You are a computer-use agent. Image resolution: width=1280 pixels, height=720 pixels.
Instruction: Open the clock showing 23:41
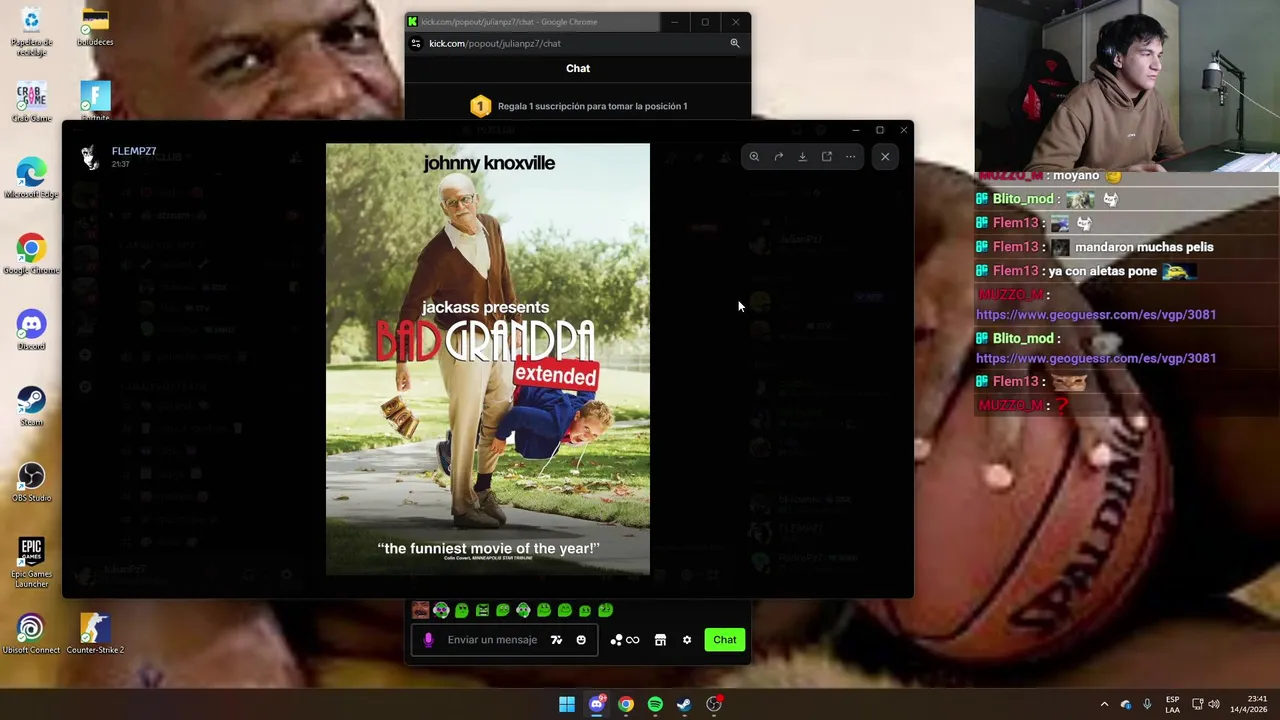coord(1249,704)
